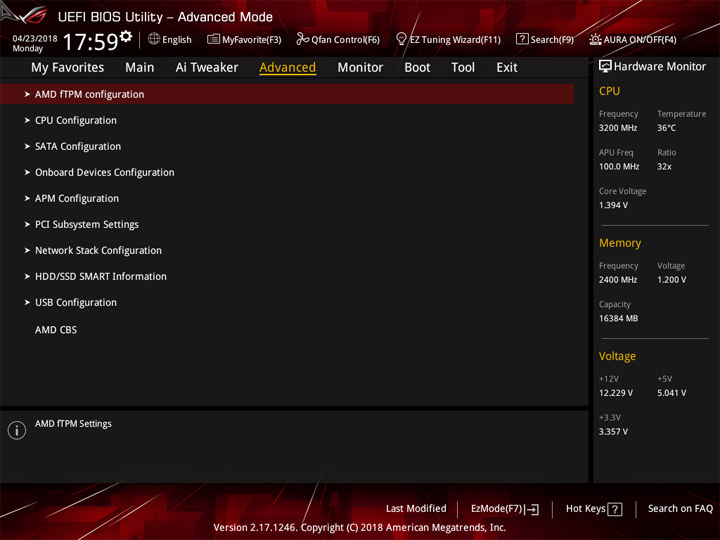Click the AURA light icon
The image size is (720, 540).
click(x=595, y=39)
